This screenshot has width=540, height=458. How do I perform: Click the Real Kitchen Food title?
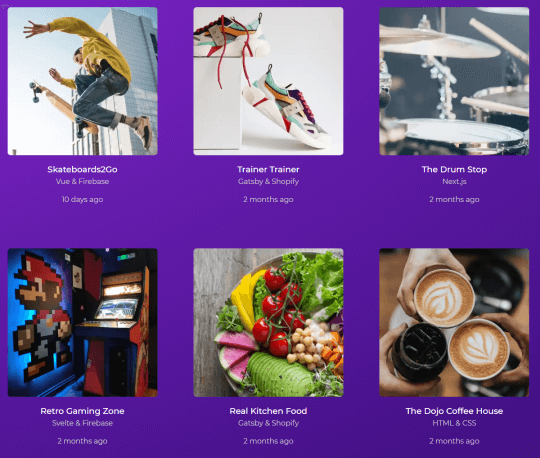click(268, 411)
